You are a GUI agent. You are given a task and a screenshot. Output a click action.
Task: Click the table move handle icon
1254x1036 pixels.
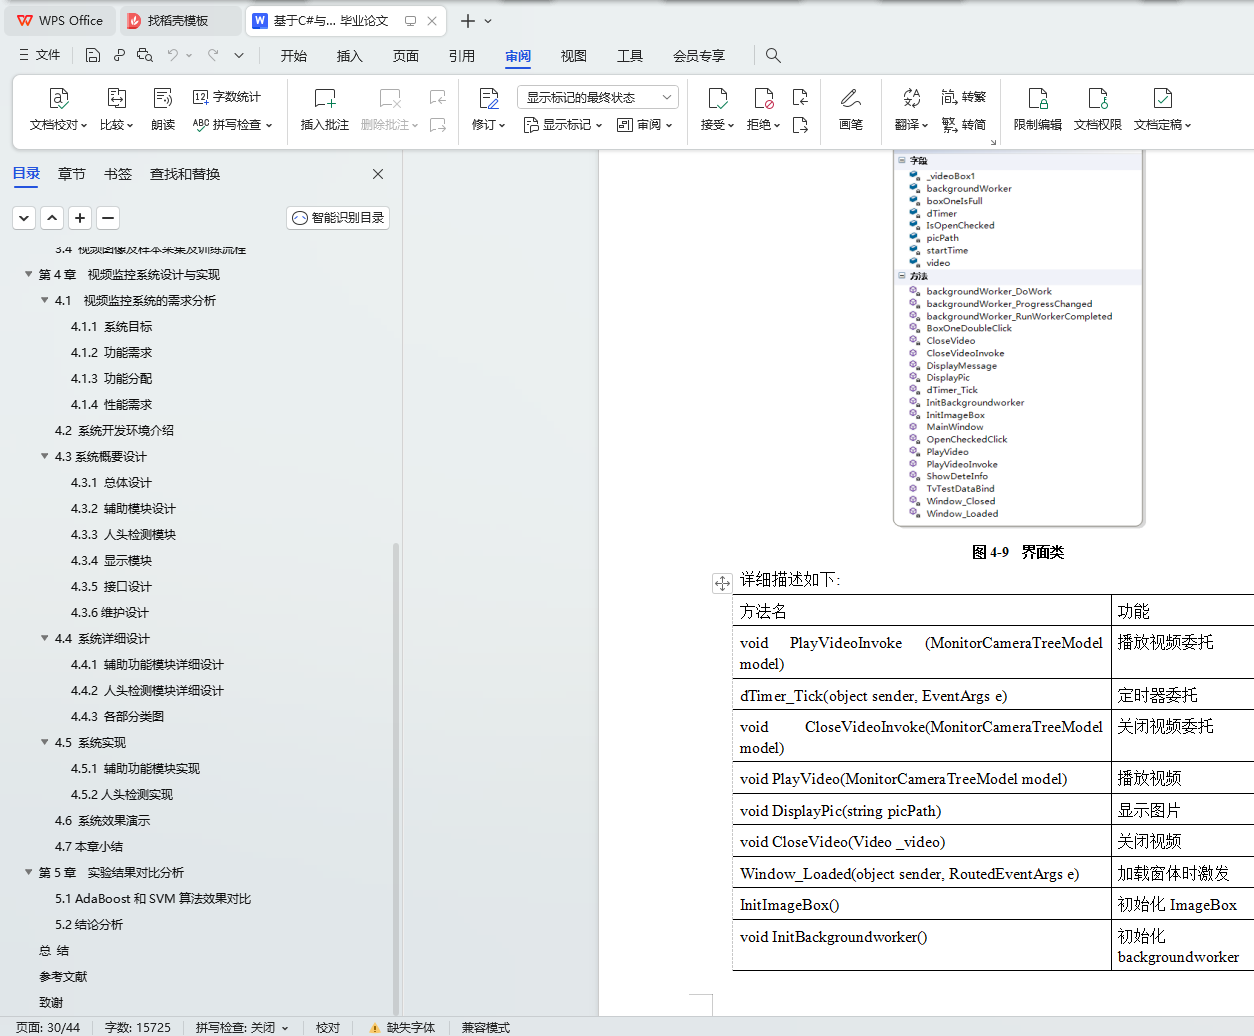(x=722, y=583)
